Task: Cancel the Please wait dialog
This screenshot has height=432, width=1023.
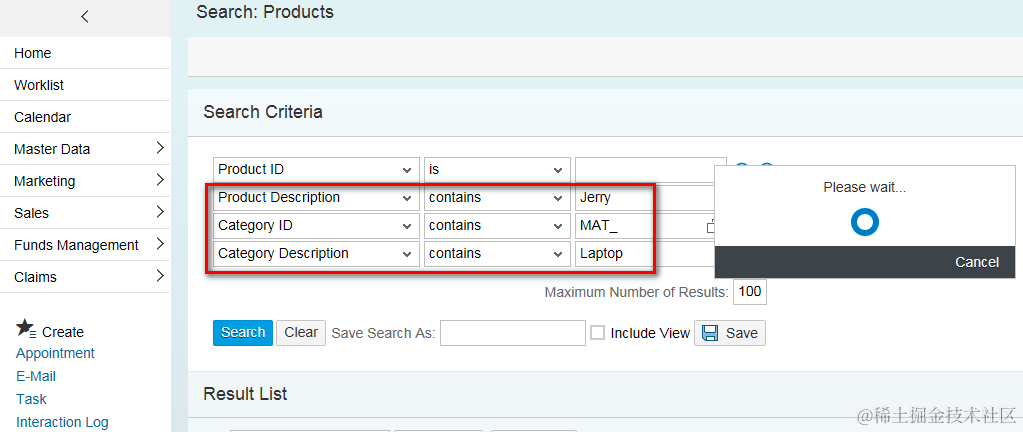Action: pos(976,262)
